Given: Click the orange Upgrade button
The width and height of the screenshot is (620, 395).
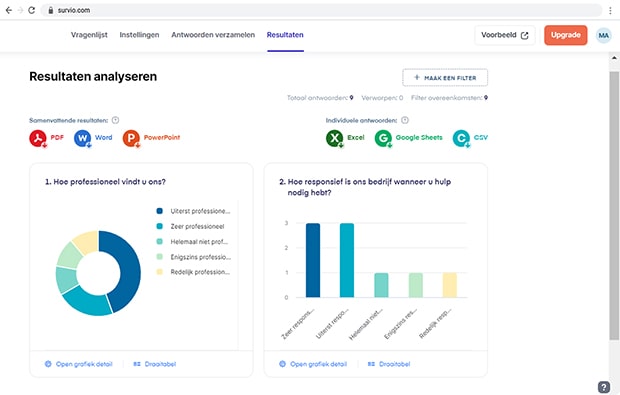Looking at the screenshot, I should coord(565,35).
